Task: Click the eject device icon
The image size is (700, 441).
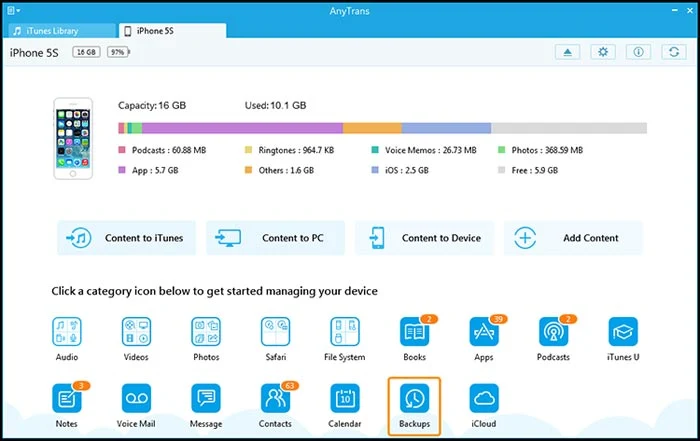Action: (567, 52)
